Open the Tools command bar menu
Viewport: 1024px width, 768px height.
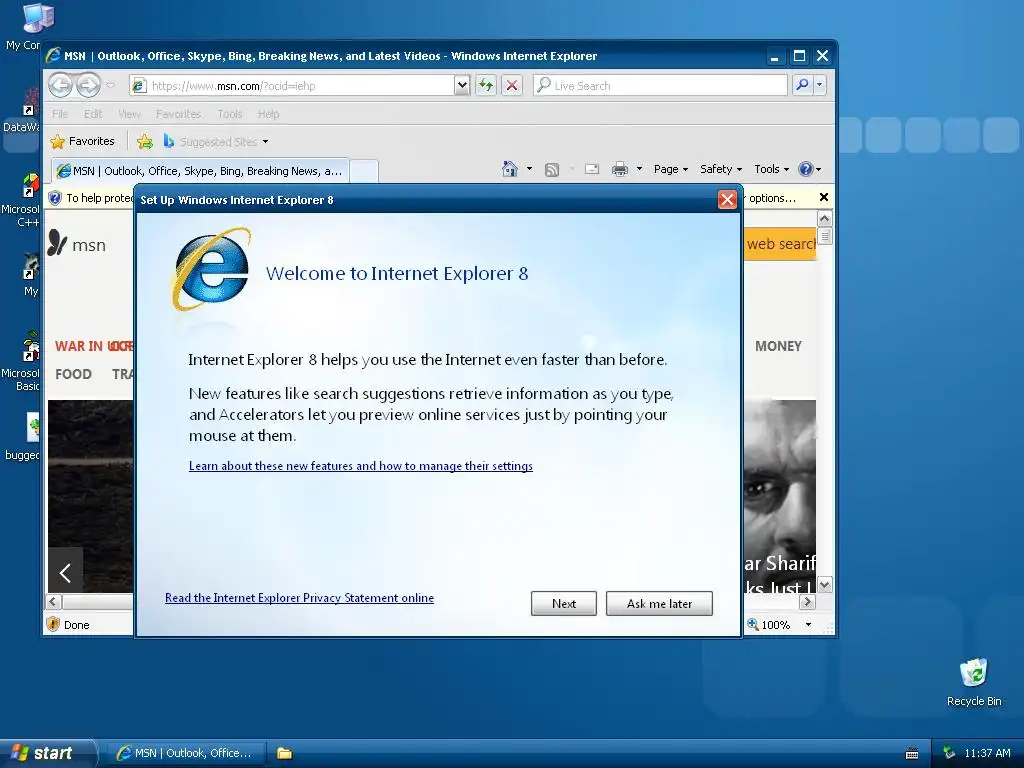(x=771, y=169)
